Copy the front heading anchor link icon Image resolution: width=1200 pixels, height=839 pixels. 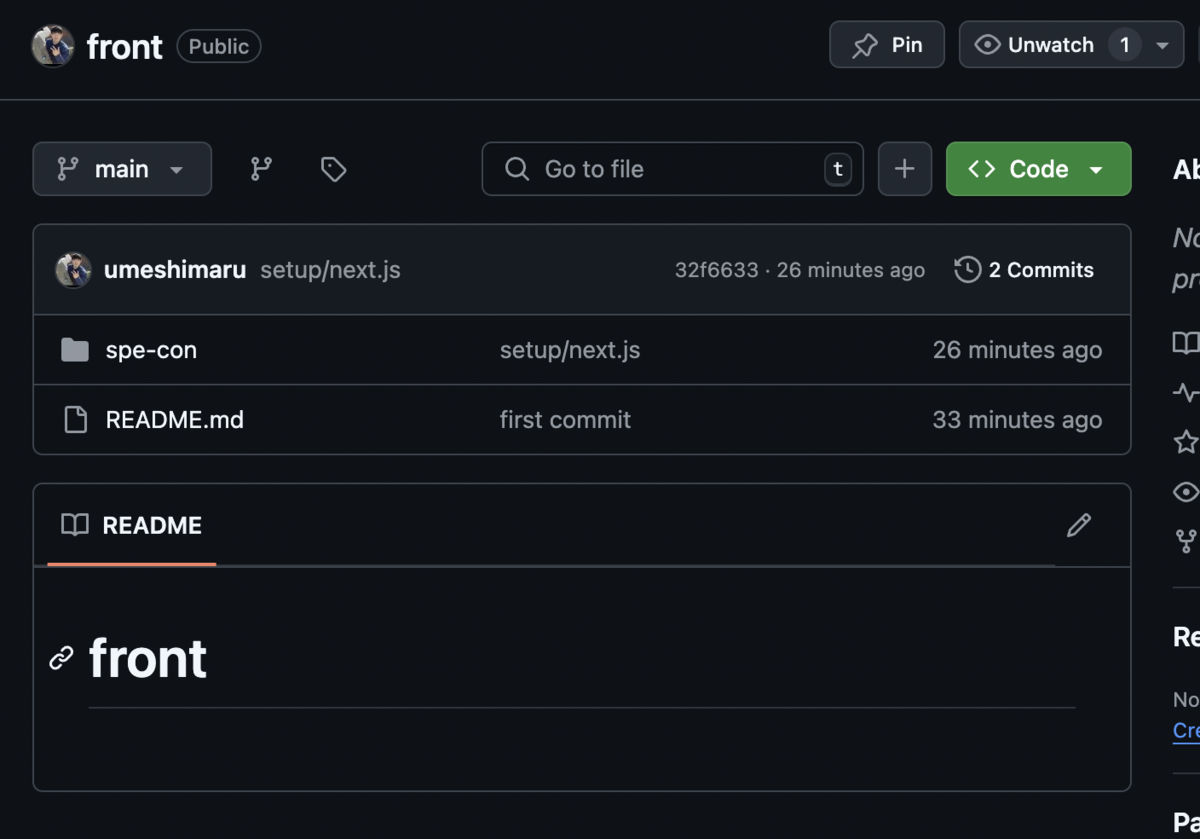tap(62, 658)
